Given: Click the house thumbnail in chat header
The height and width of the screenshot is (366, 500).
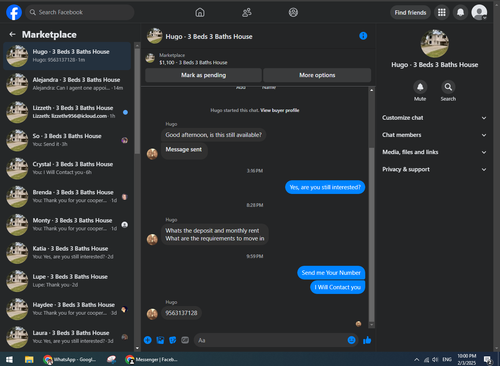Looking at the screenshot, I should coord(155,36).
